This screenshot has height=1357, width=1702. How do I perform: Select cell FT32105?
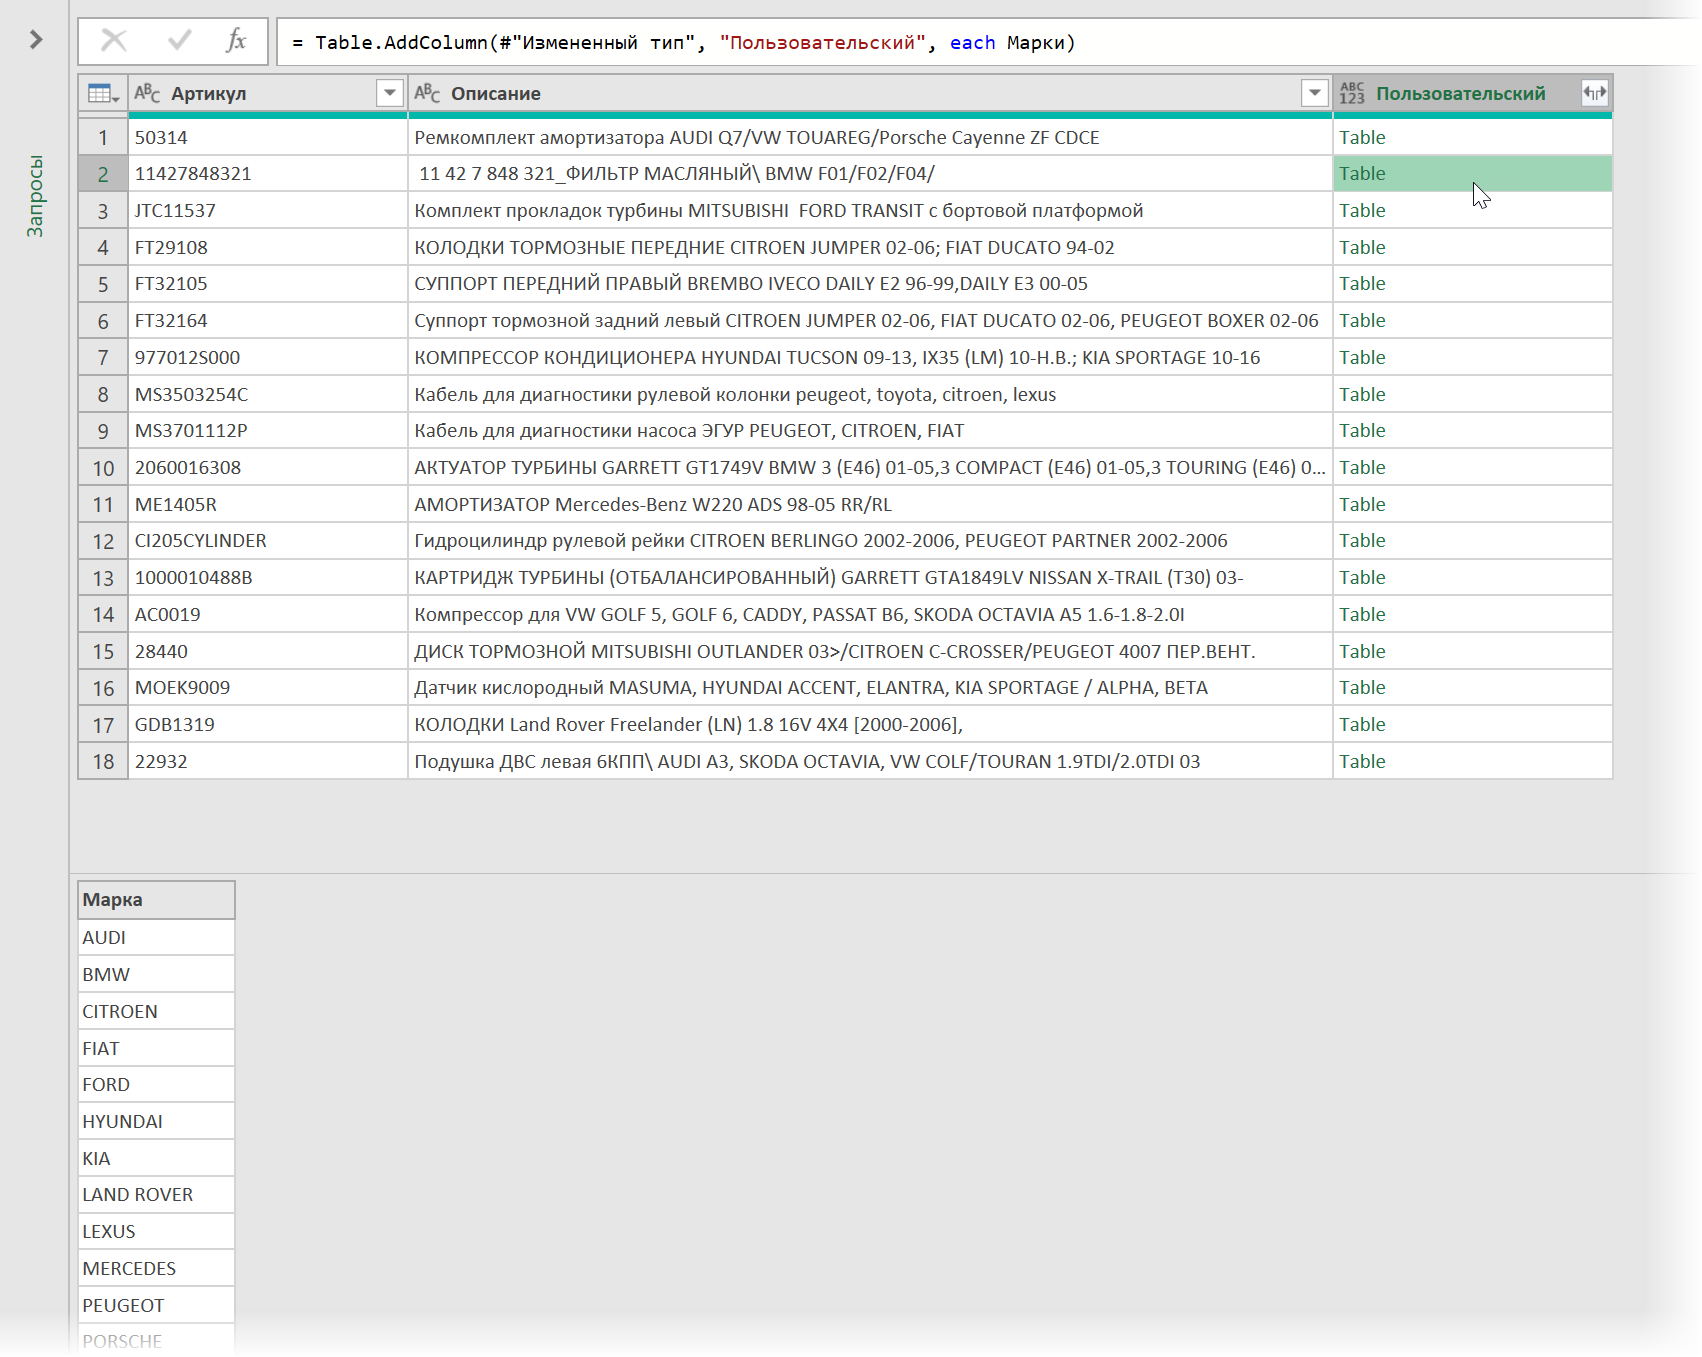coord(268,284)
